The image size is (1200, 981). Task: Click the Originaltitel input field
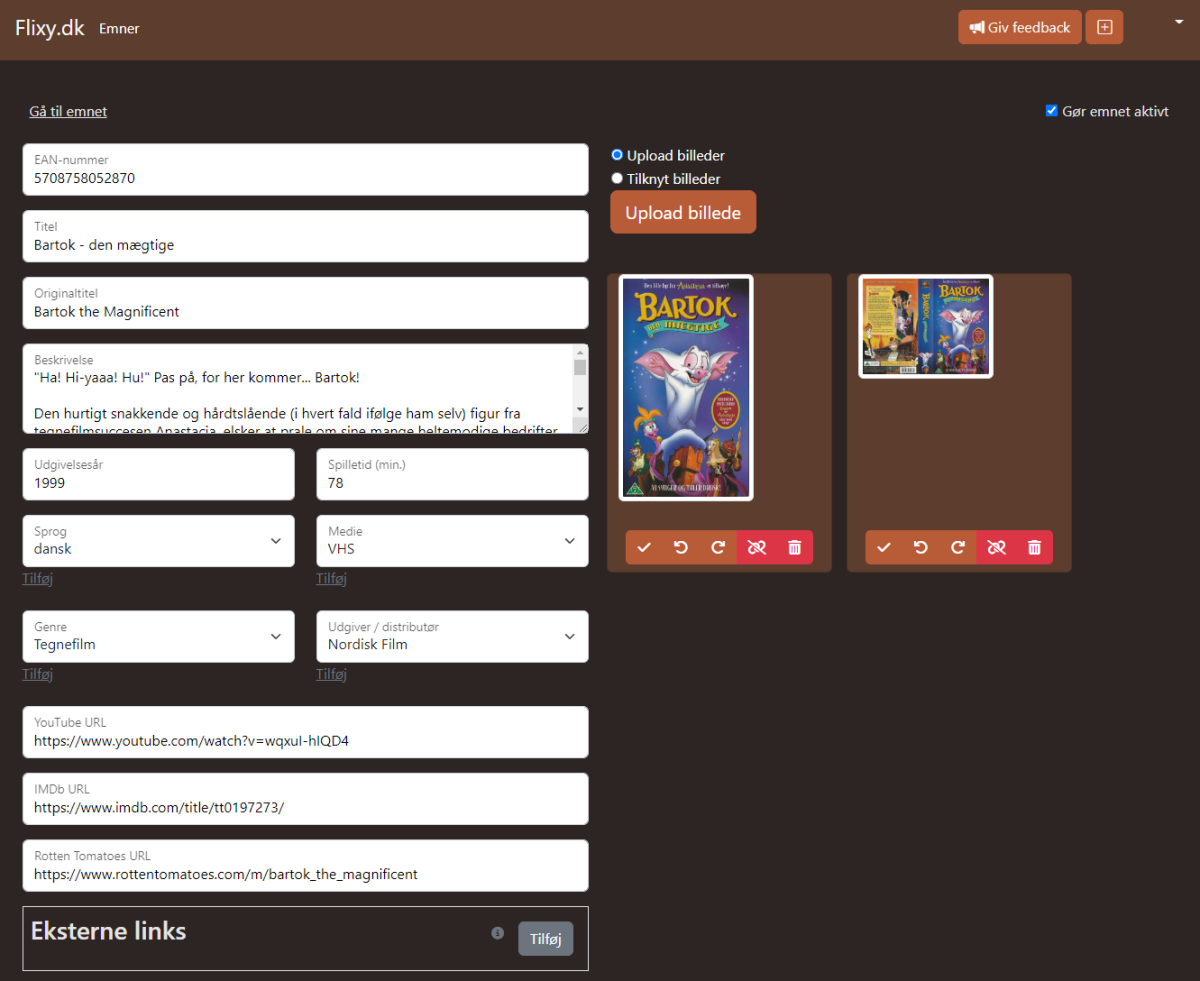coord(305,303)
